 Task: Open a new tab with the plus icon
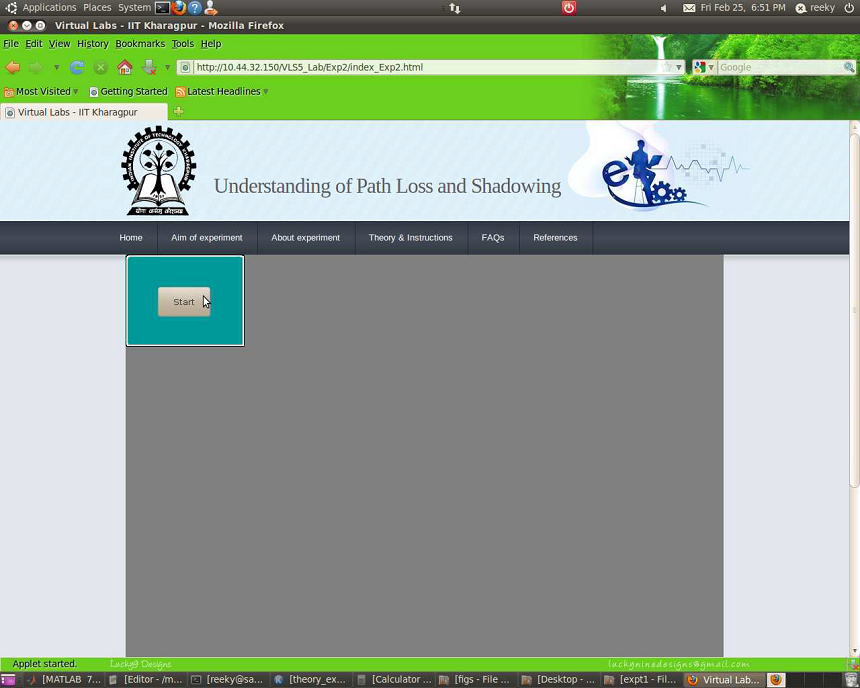click(179, 112)
